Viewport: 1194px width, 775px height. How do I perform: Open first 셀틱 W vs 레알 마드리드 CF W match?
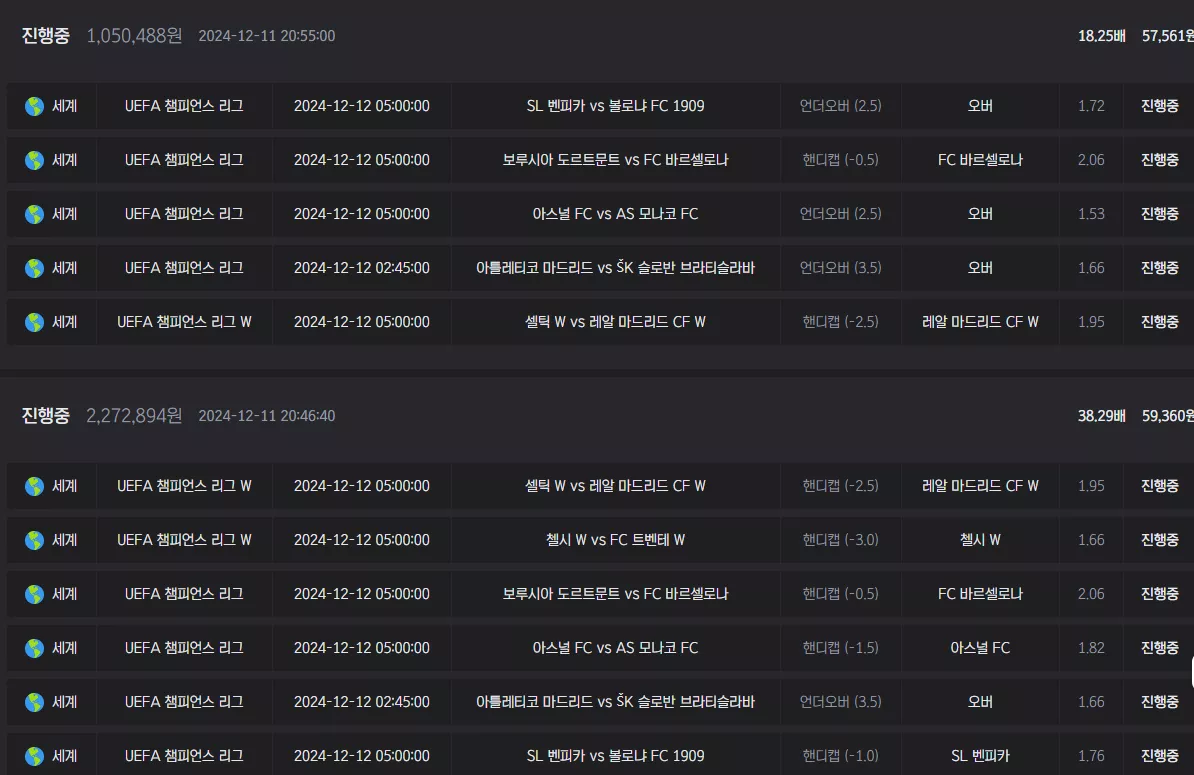coord(615,322)
